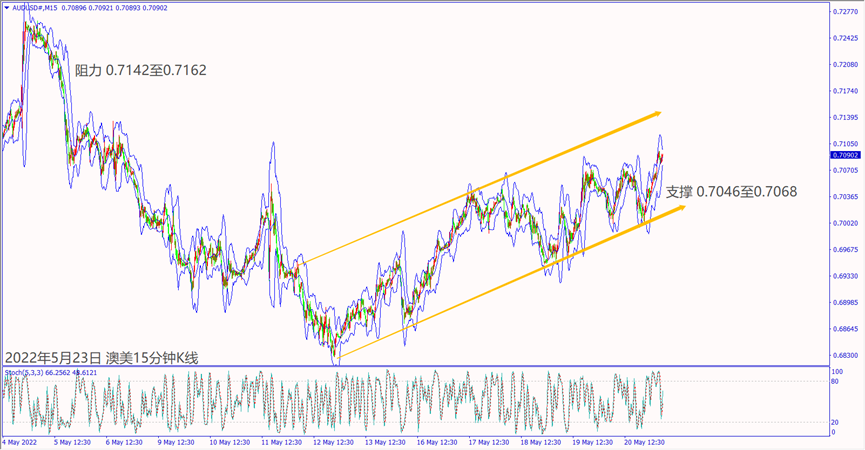Click the stochastic 20 level label
The width and height of the screenshot is (865, 450).
(x=835, y=420)
